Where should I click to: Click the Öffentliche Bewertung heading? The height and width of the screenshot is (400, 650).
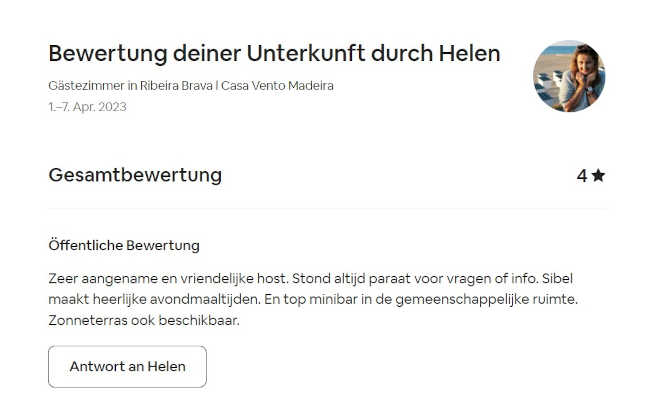[124, 245]
